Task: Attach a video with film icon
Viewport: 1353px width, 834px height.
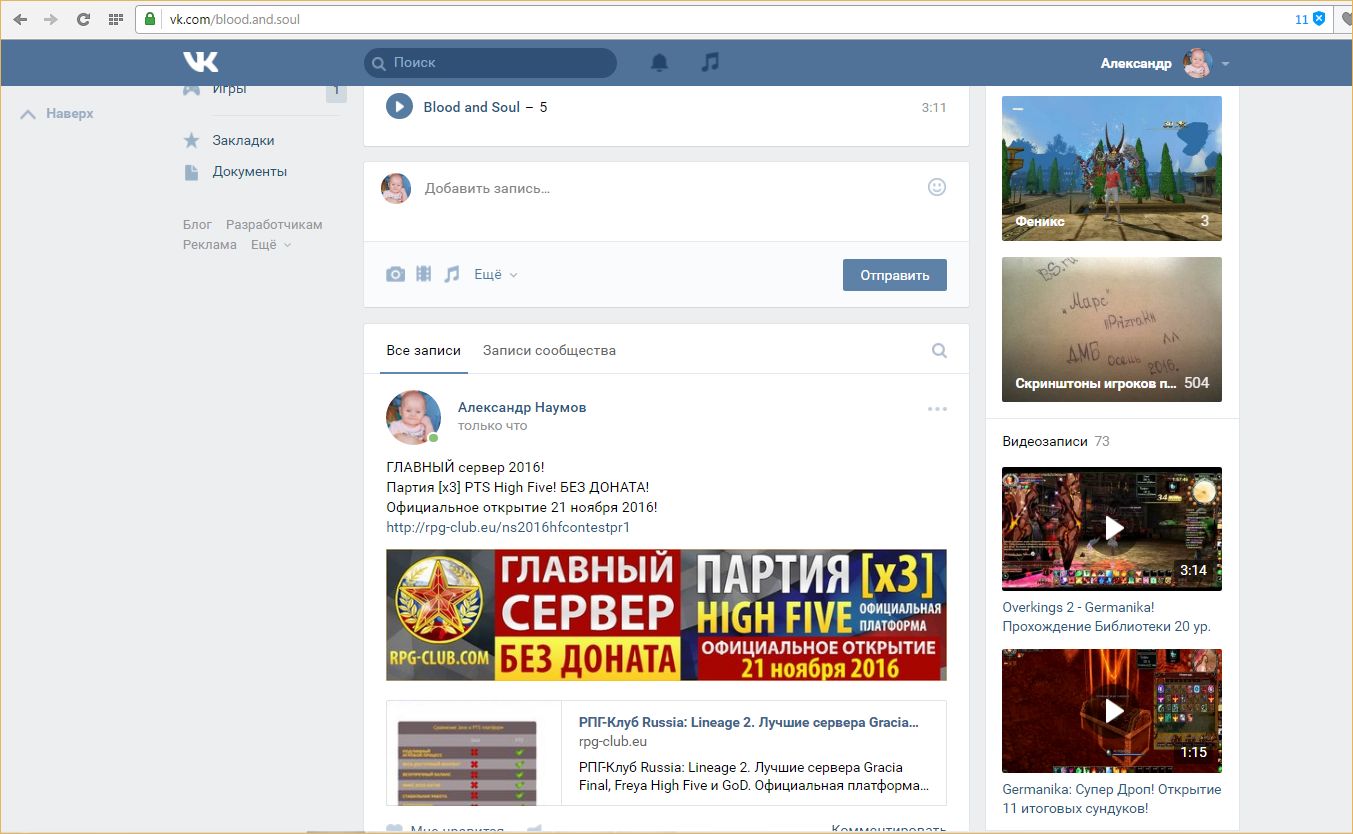Action: coord(424,274)
